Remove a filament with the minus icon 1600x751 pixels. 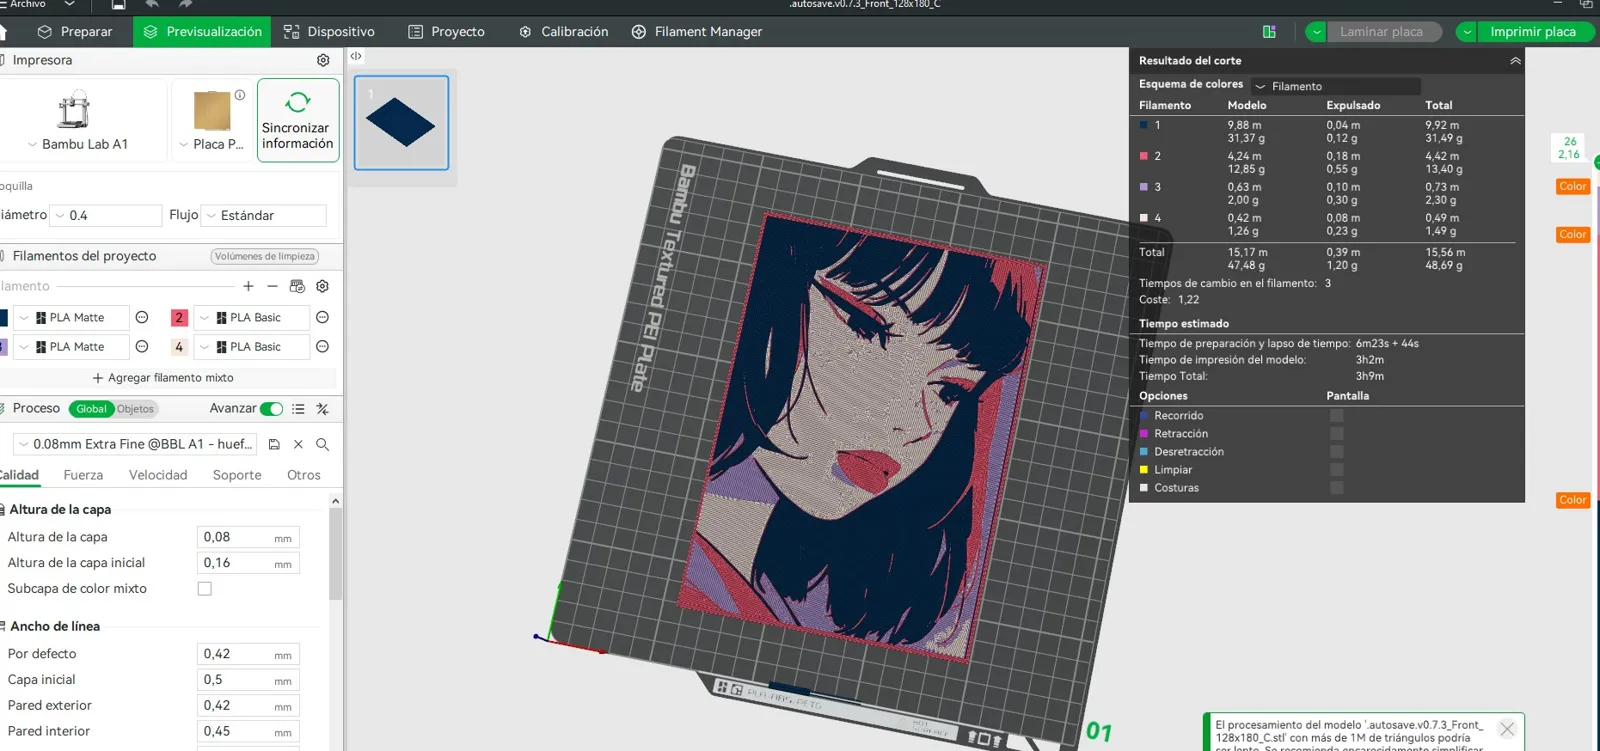pyautogui.click(x=272, y=286)
